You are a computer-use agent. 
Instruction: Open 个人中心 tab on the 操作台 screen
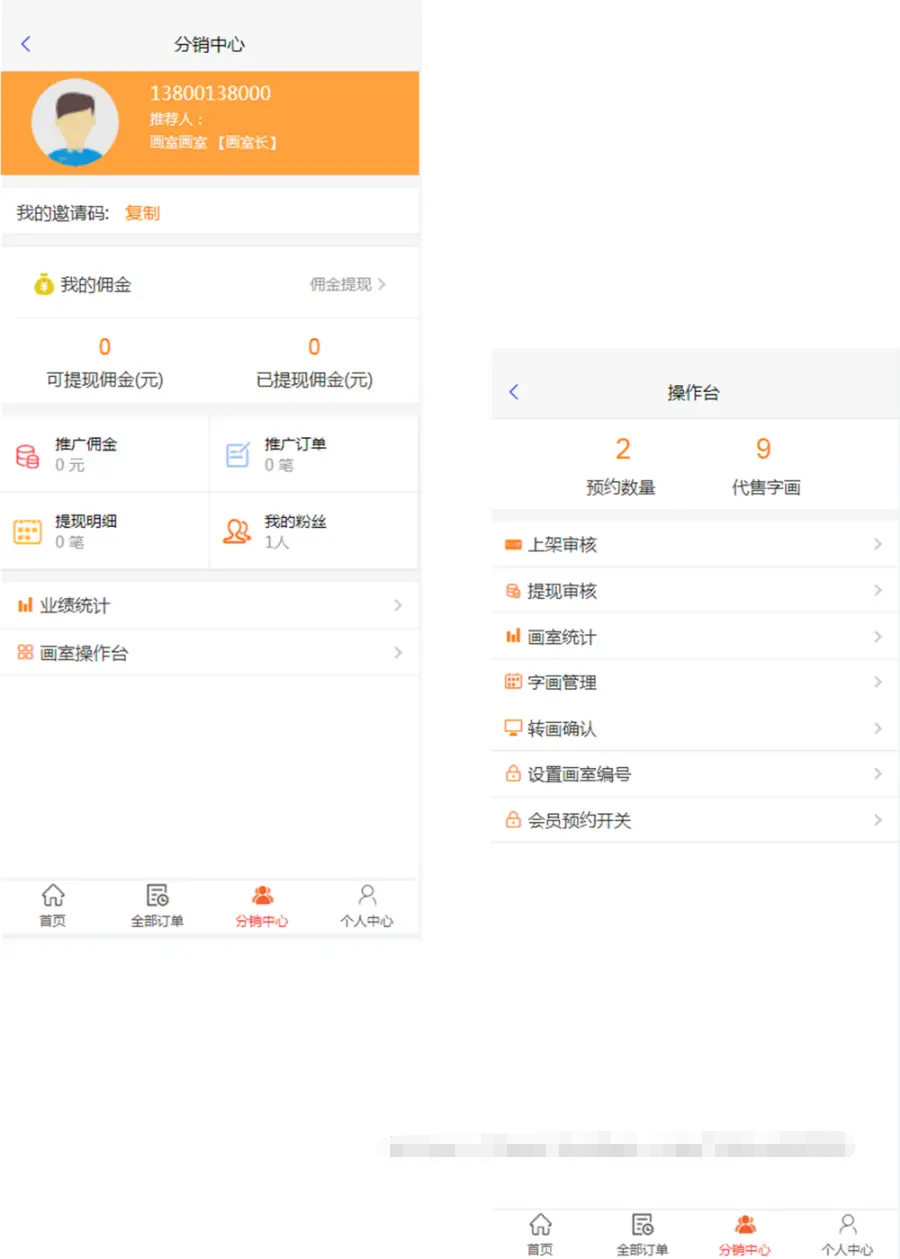(847, 1234)
